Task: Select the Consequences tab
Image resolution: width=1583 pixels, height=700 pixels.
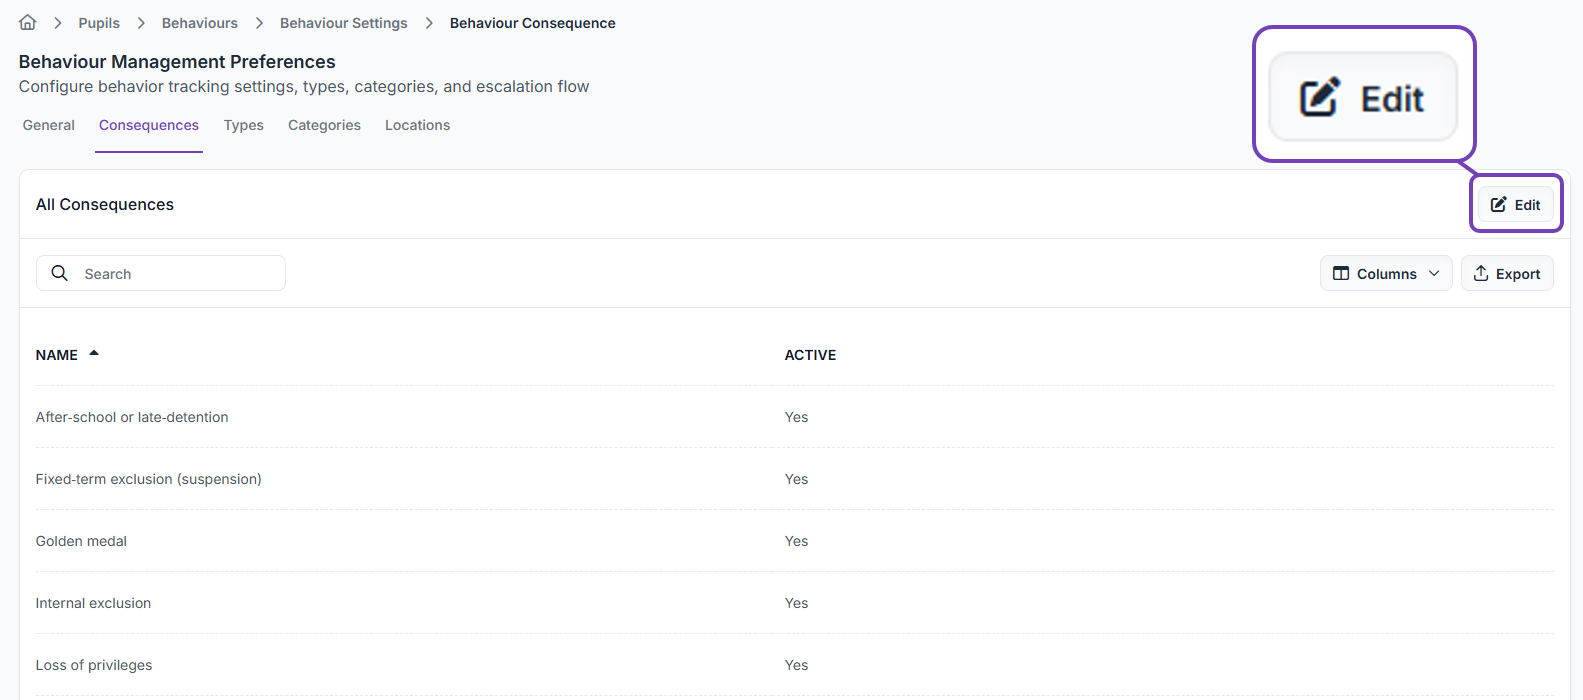Action: pos(149,125)
